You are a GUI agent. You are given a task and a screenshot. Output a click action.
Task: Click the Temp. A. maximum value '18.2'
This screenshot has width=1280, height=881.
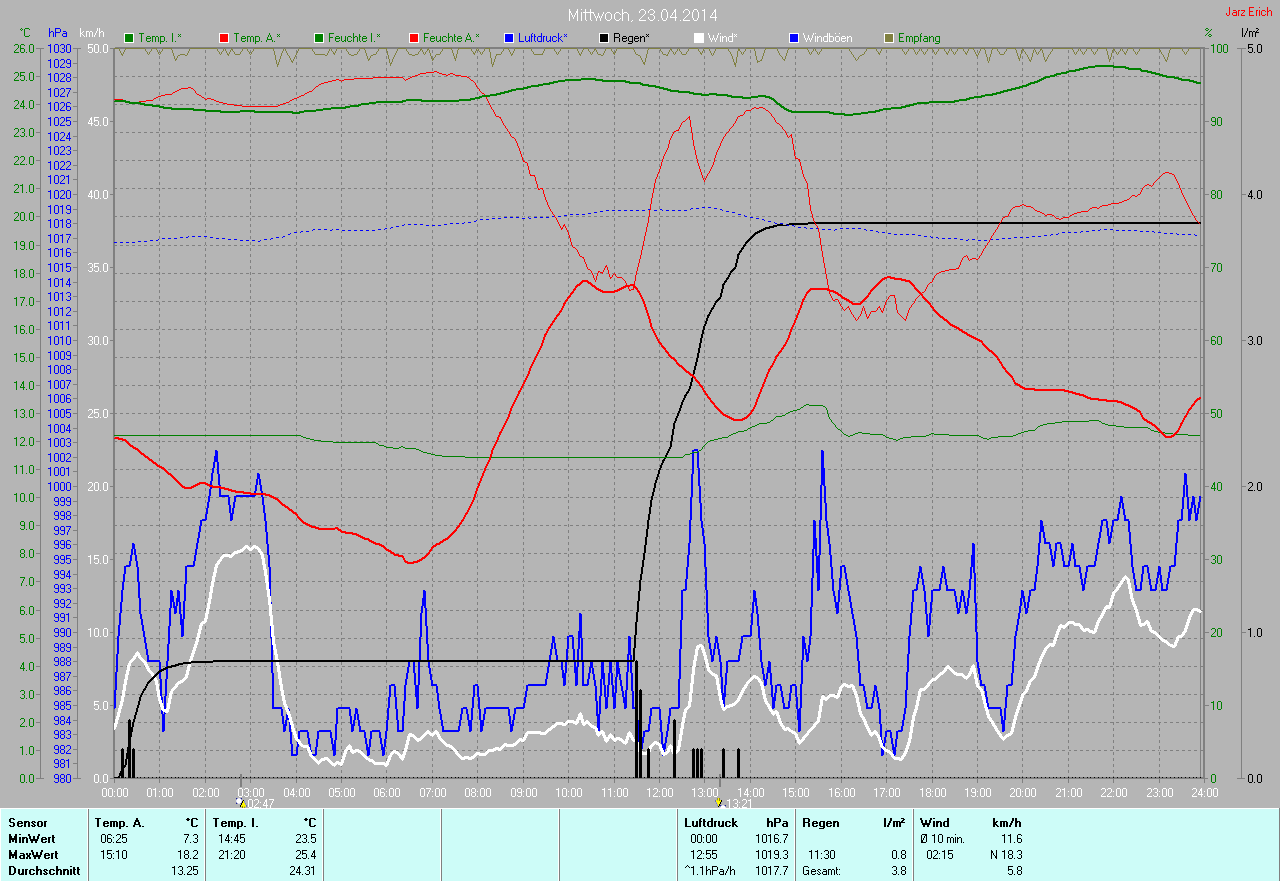tap(188, 855)
